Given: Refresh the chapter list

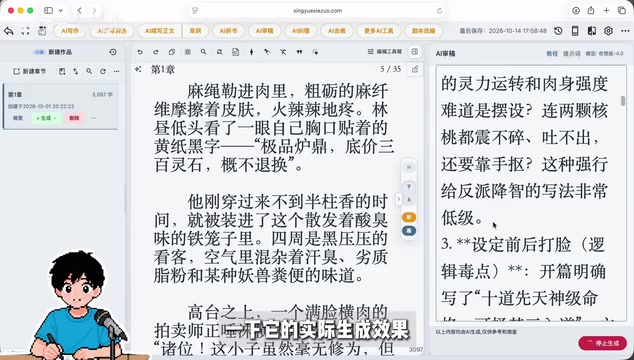Looking at the screenshot, I should click(x=103, y=71).
